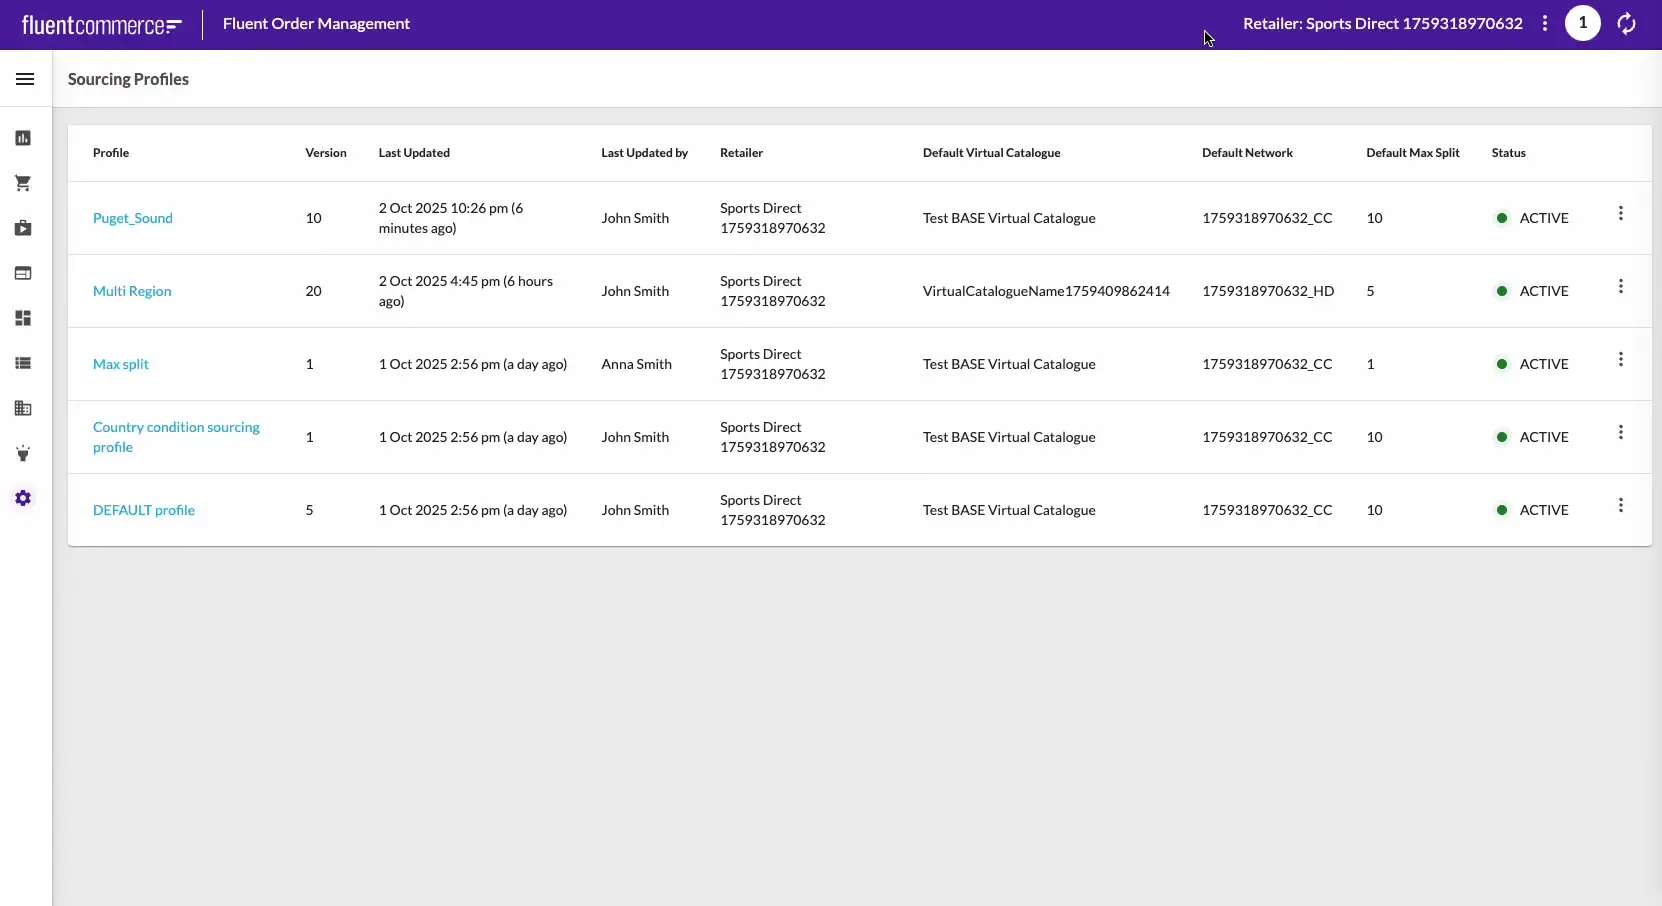Image resolution: width=1662 pixels, height=906 pixels.
Task: Open the hamburger navigation menu
Action: pyautogui.click(x=25, y=79)
